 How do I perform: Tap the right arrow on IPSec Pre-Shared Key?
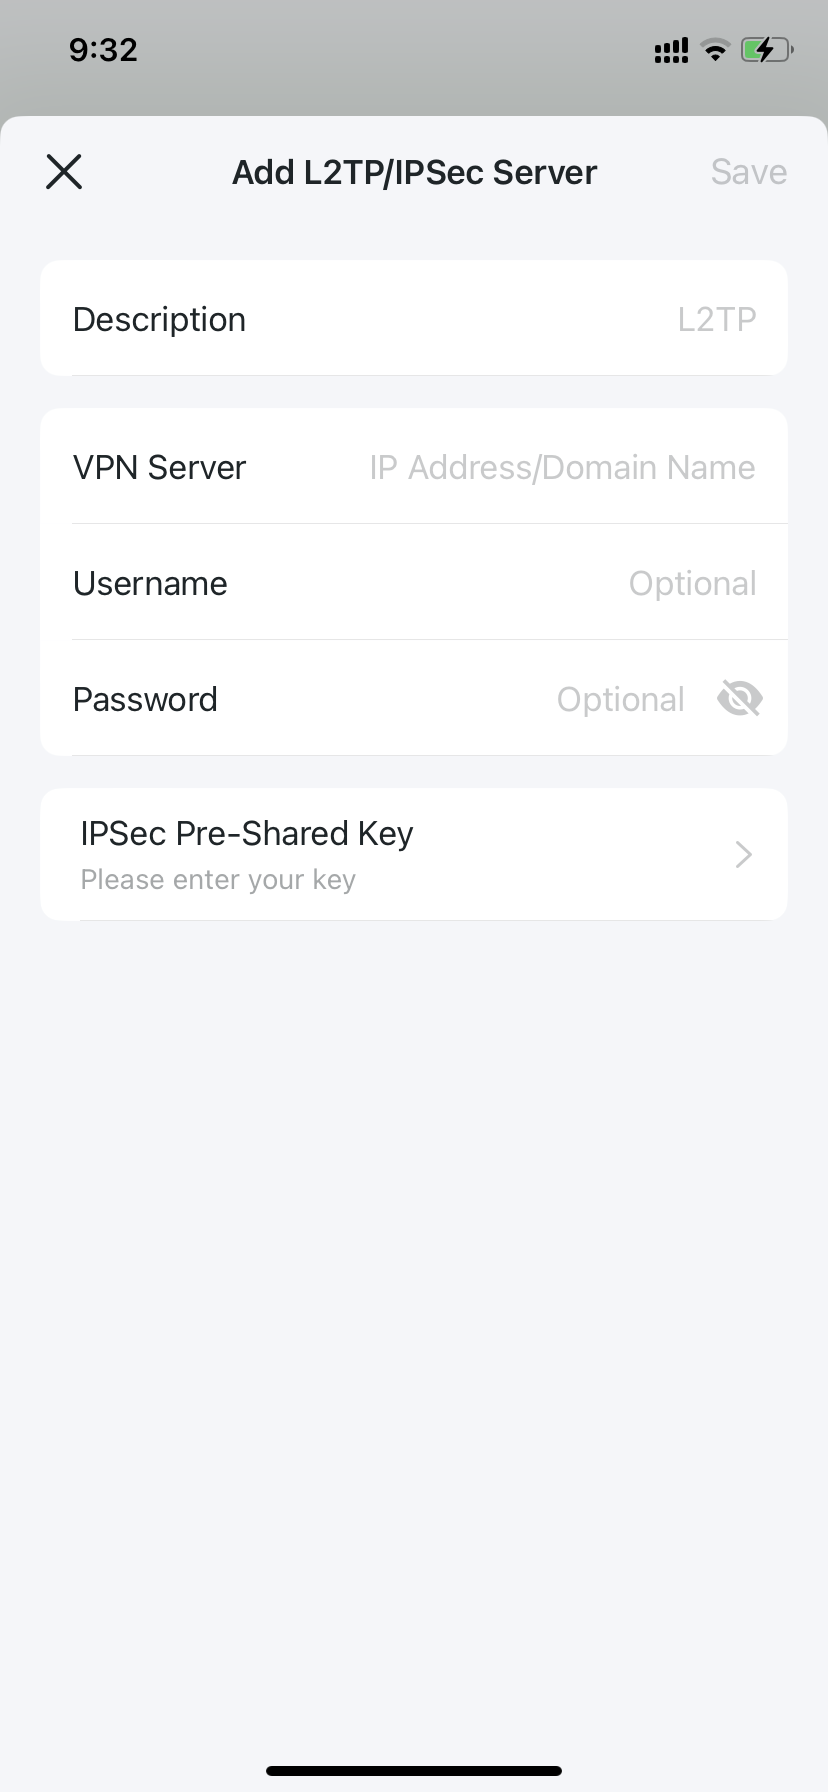click(742, 854)
